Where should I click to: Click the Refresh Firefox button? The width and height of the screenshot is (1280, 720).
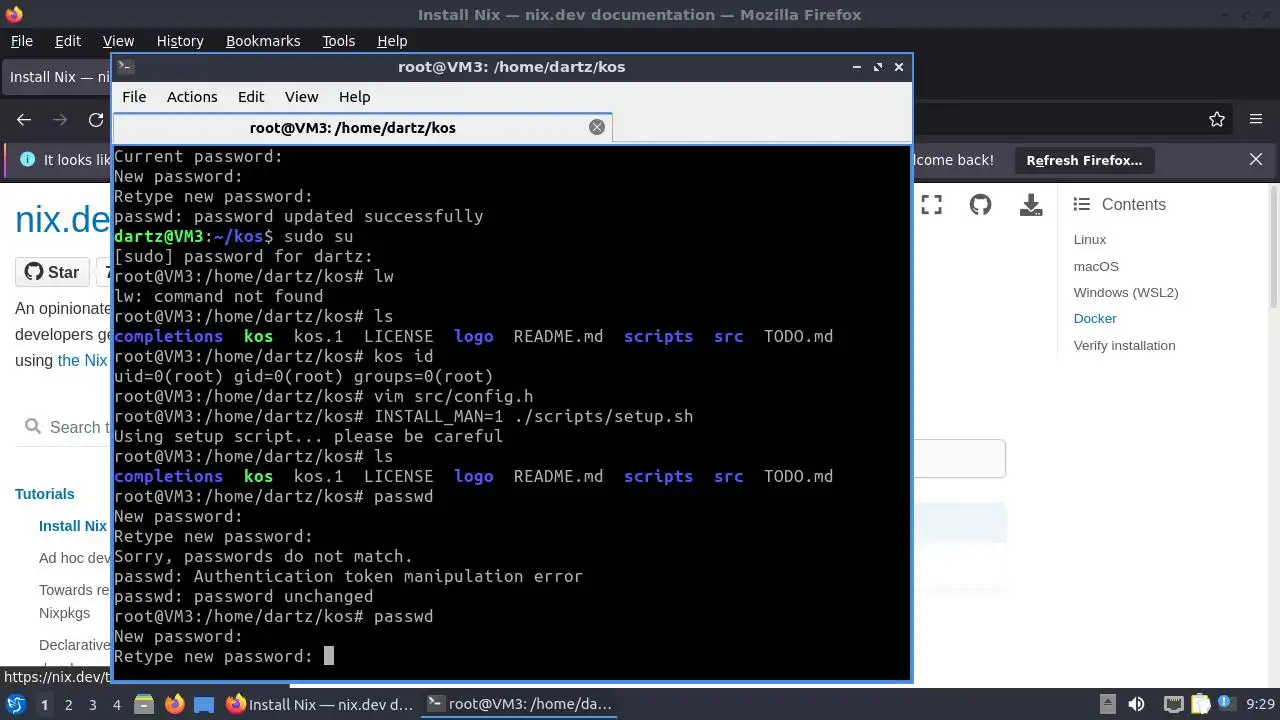coord(1084,160)
